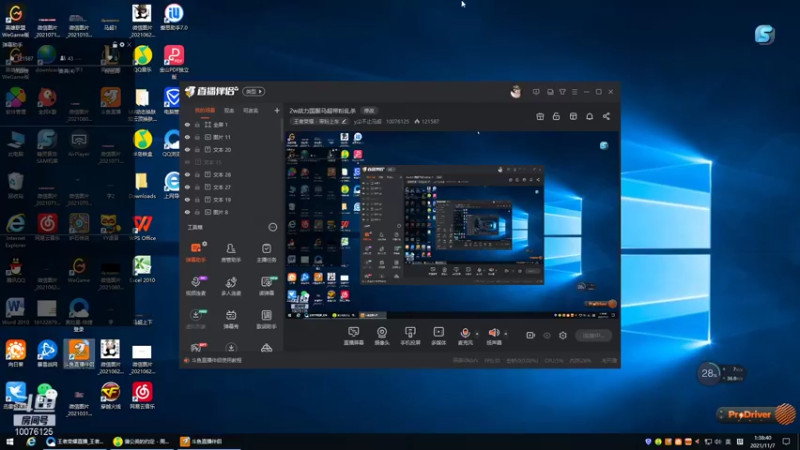Open the 多人连麦 multi-person co-stream tool

click(x=231, y=286)
